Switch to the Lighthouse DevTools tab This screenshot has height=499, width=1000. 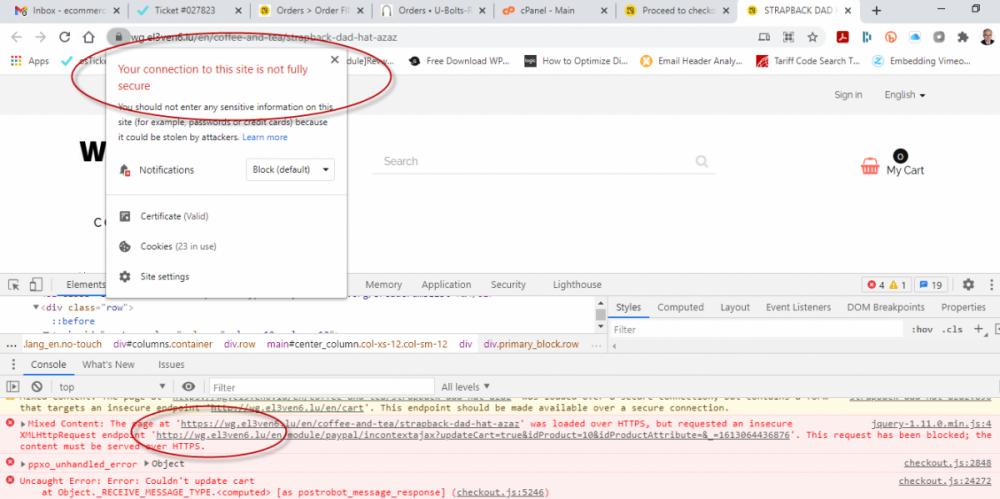[577, 285]
